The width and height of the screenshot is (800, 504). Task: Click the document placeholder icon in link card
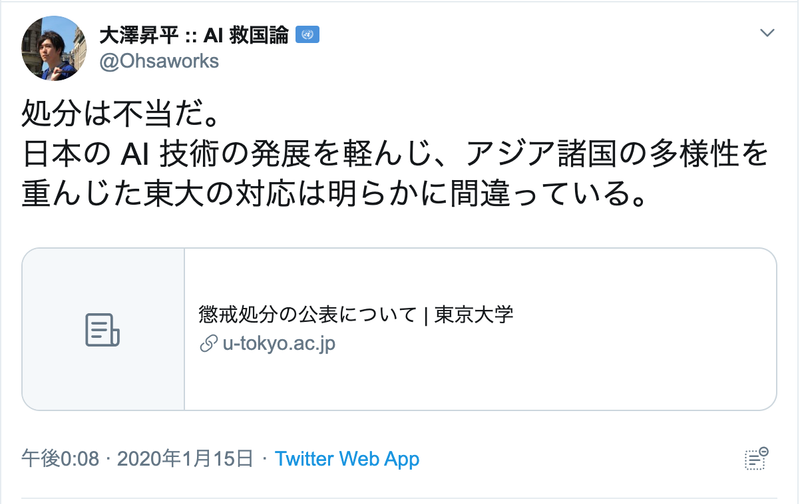tap(103, 329)
